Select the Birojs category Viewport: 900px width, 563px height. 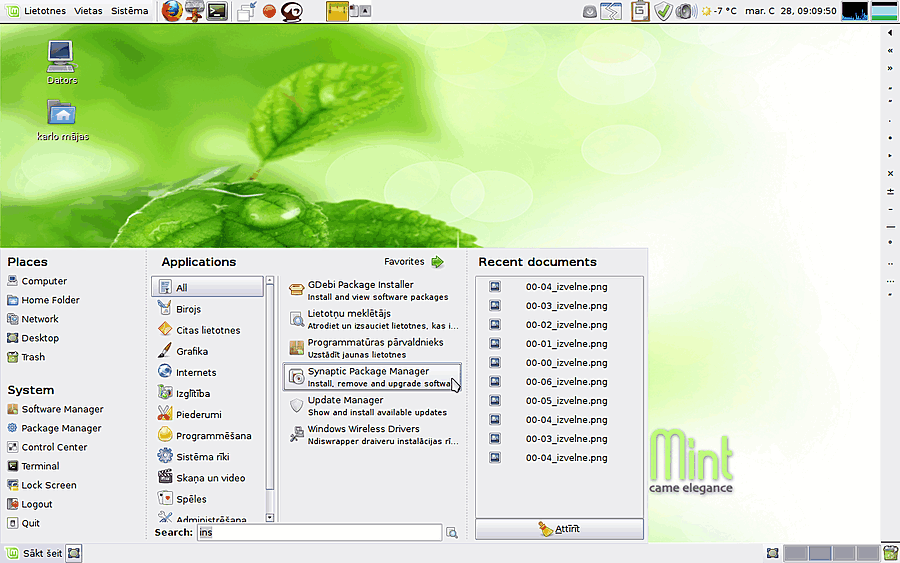207,309
